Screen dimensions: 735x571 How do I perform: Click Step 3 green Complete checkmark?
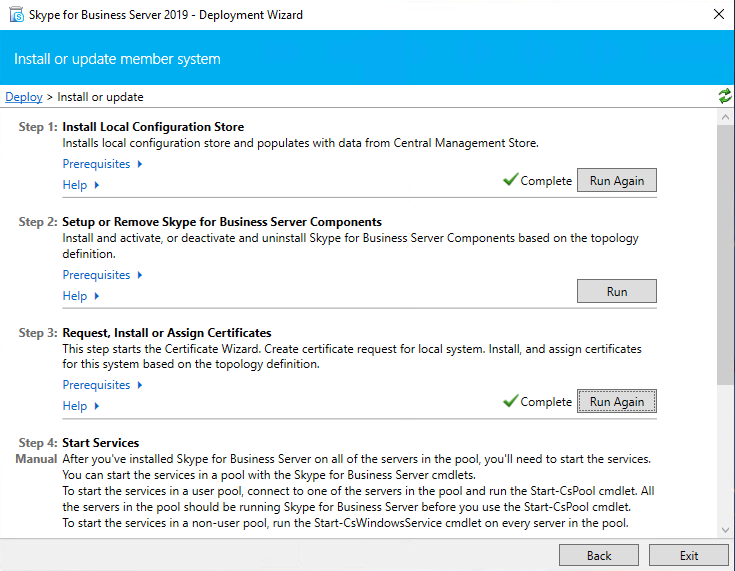coord(510,401)
